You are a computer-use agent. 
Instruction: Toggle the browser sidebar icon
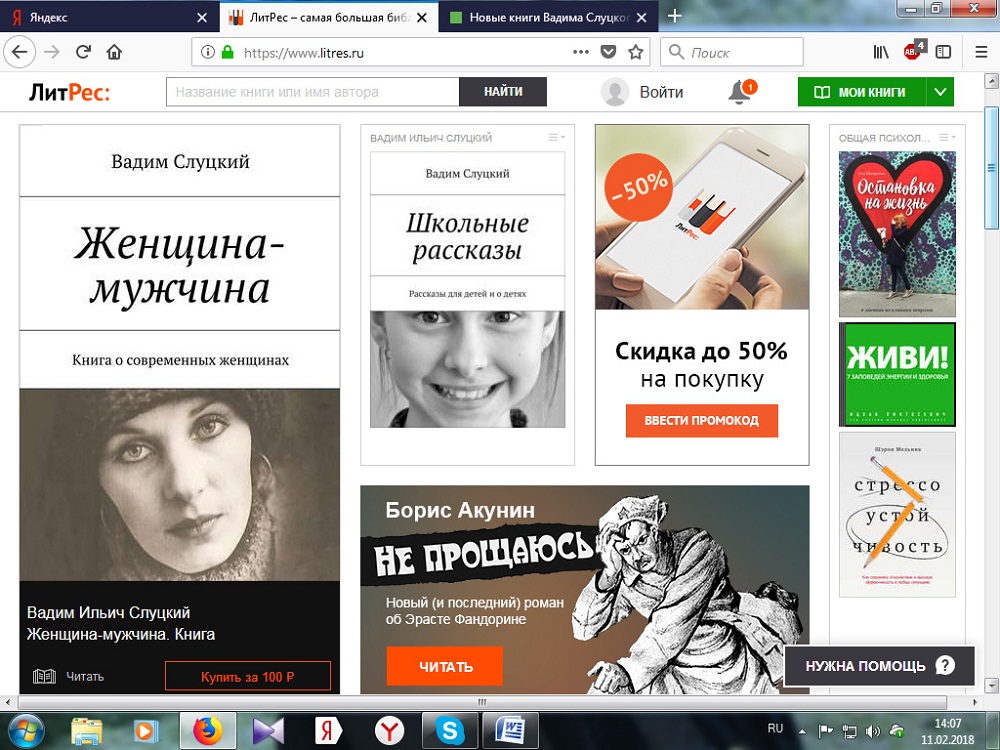point(943,52)
